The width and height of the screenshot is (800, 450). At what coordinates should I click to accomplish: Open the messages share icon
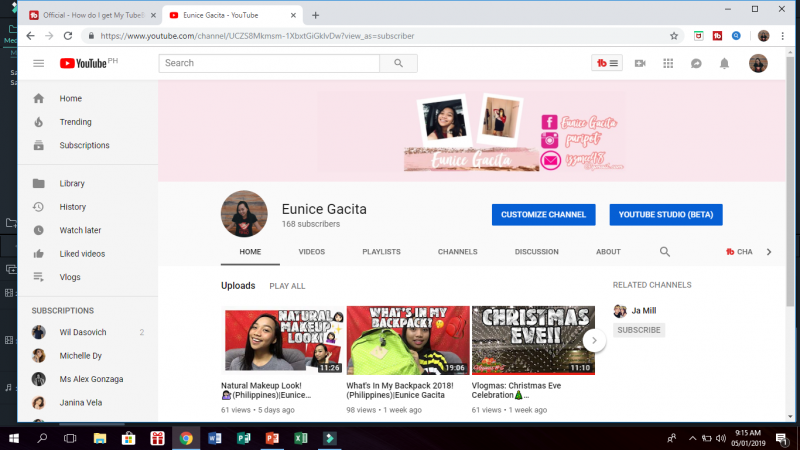point(696,63)
